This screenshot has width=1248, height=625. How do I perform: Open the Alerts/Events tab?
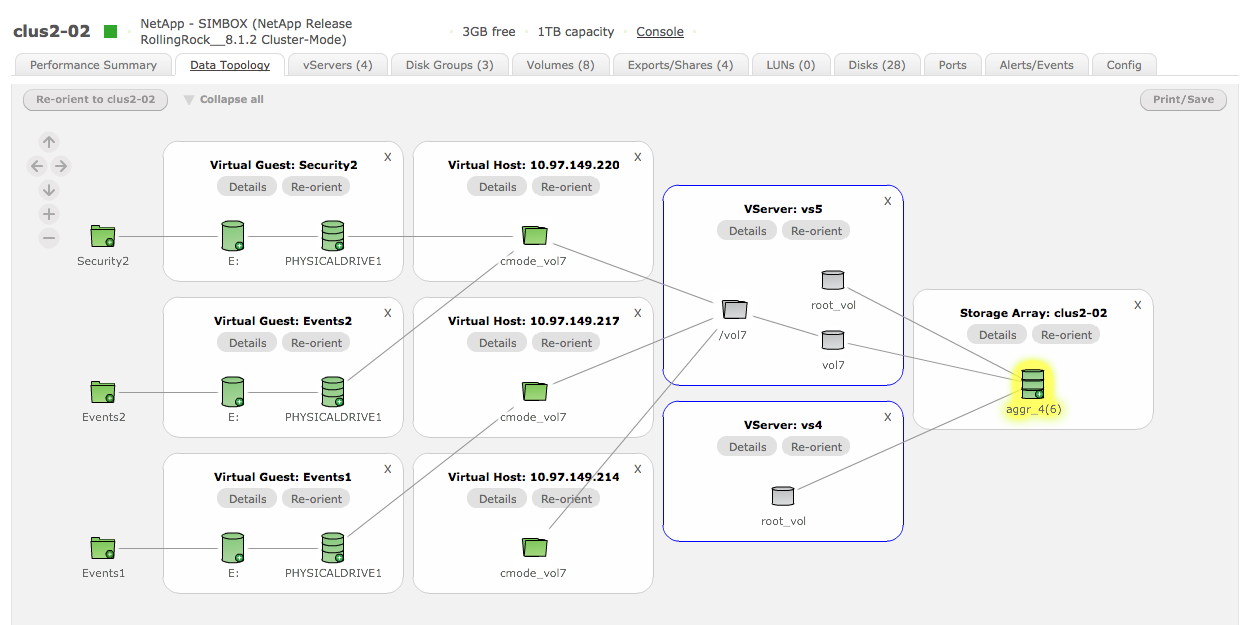click(1036, 65)
